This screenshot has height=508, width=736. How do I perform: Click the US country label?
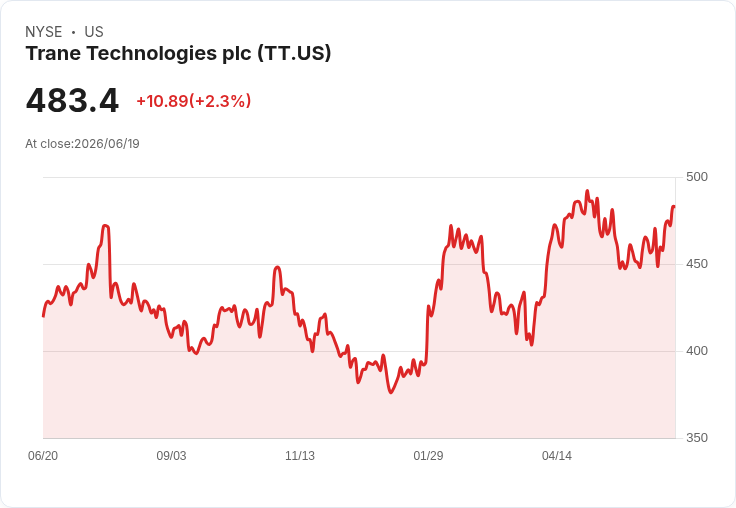94,32
